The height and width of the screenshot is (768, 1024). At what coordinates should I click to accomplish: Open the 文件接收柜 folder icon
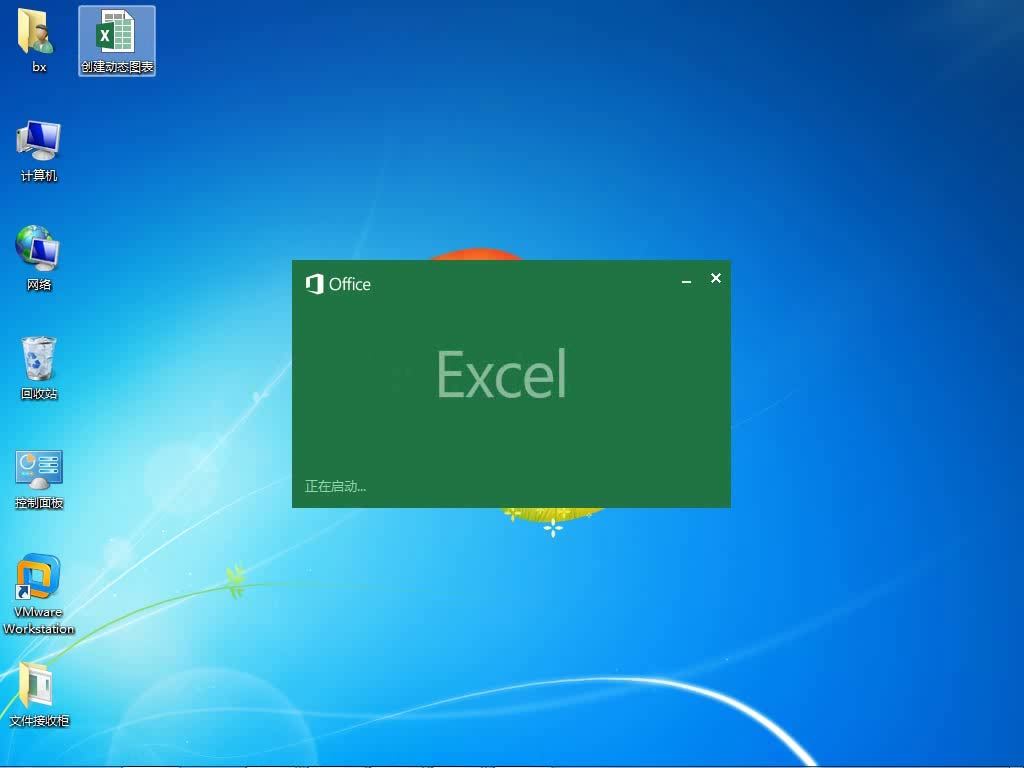tap(36, 685)
